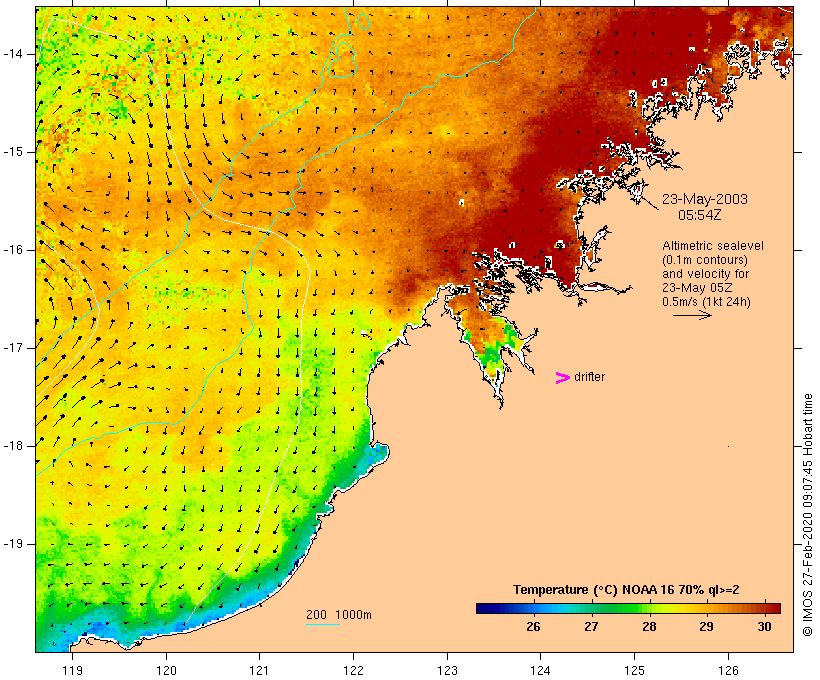This screenshot has width=820, height=680.
Task: Click the latitude axis label '-15'
Action: [13, 152]
